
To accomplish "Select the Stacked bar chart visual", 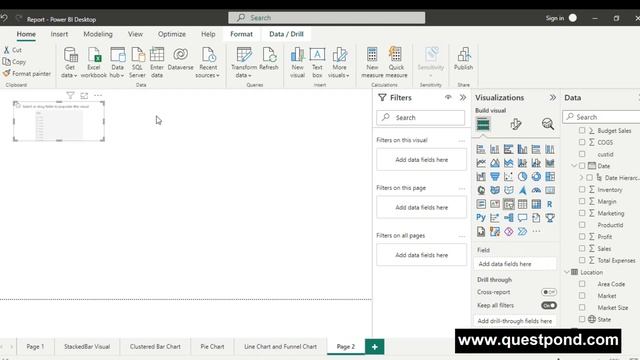I will click(481, 149).
